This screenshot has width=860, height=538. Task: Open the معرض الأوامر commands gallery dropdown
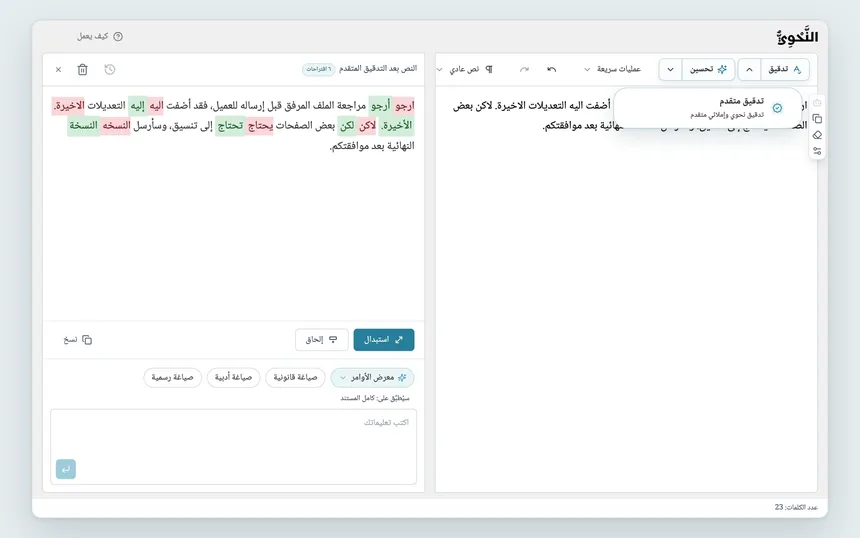click(x=372, y=377)
